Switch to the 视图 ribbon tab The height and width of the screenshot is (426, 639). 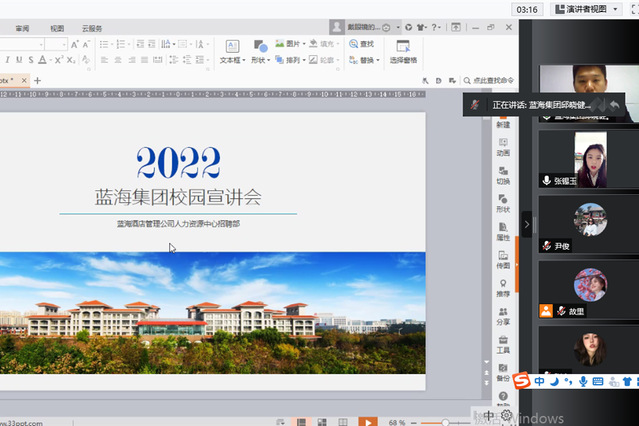point(57,28)
